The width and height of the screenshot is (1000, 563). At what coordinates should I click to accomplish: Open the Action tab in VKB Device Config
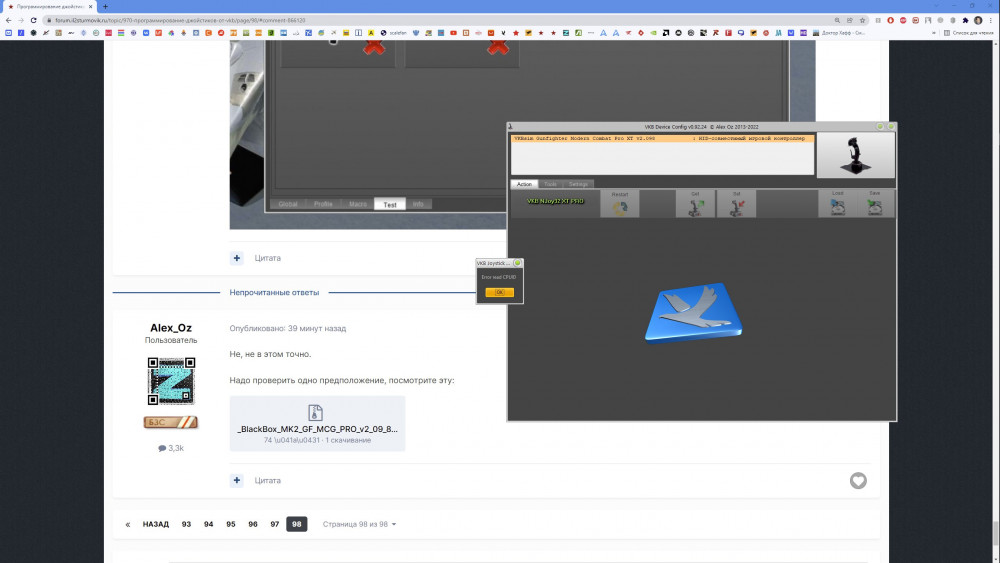(x=524, y=184)
